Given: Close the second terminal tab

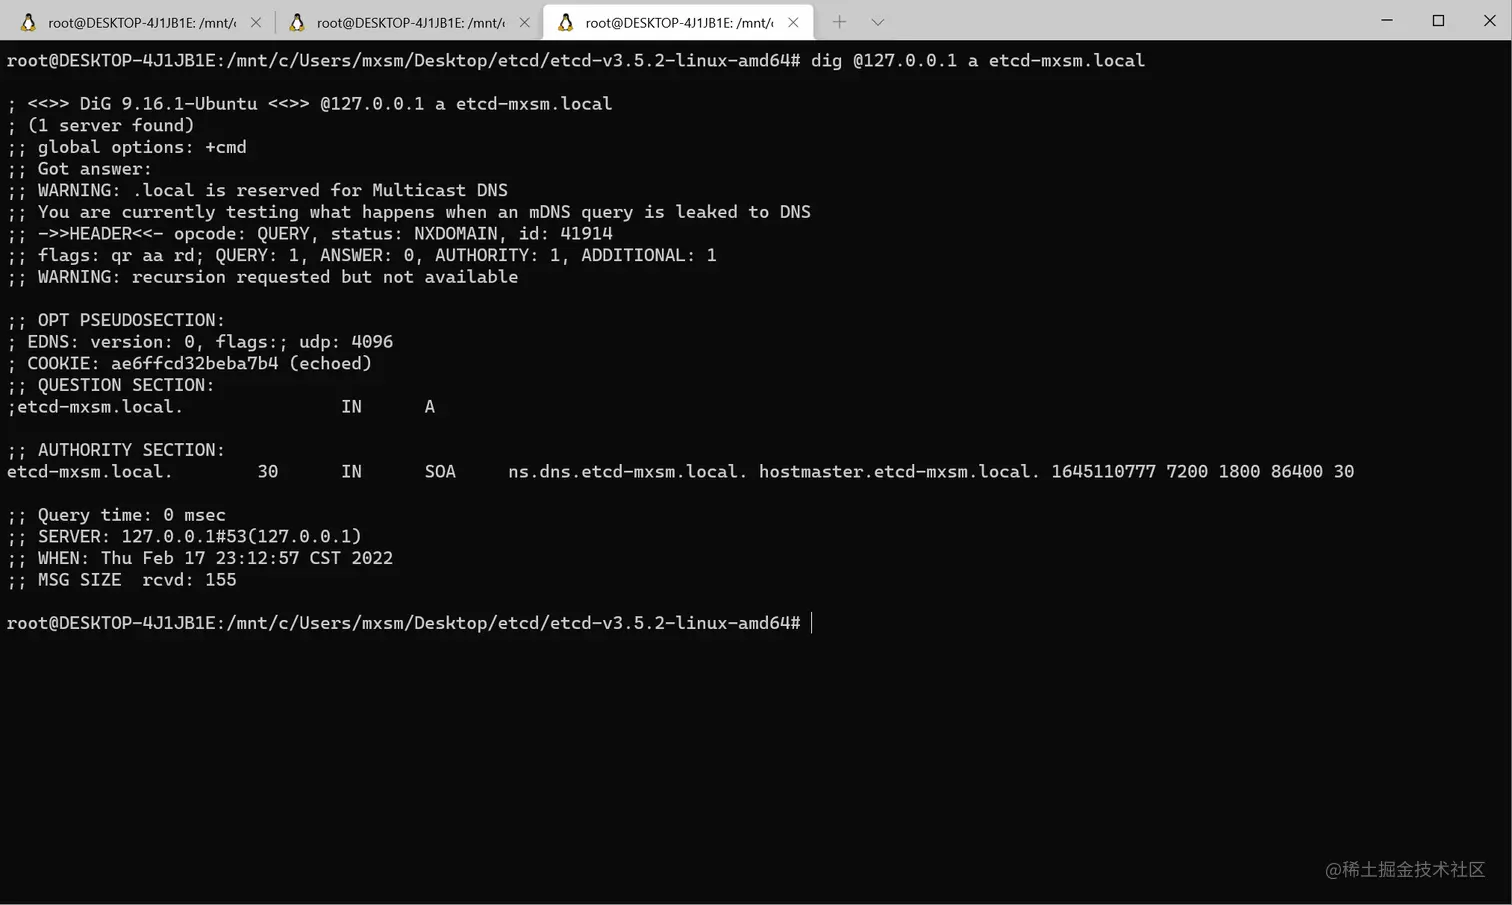Looking at the screenshot, I should tap(524, 21).
